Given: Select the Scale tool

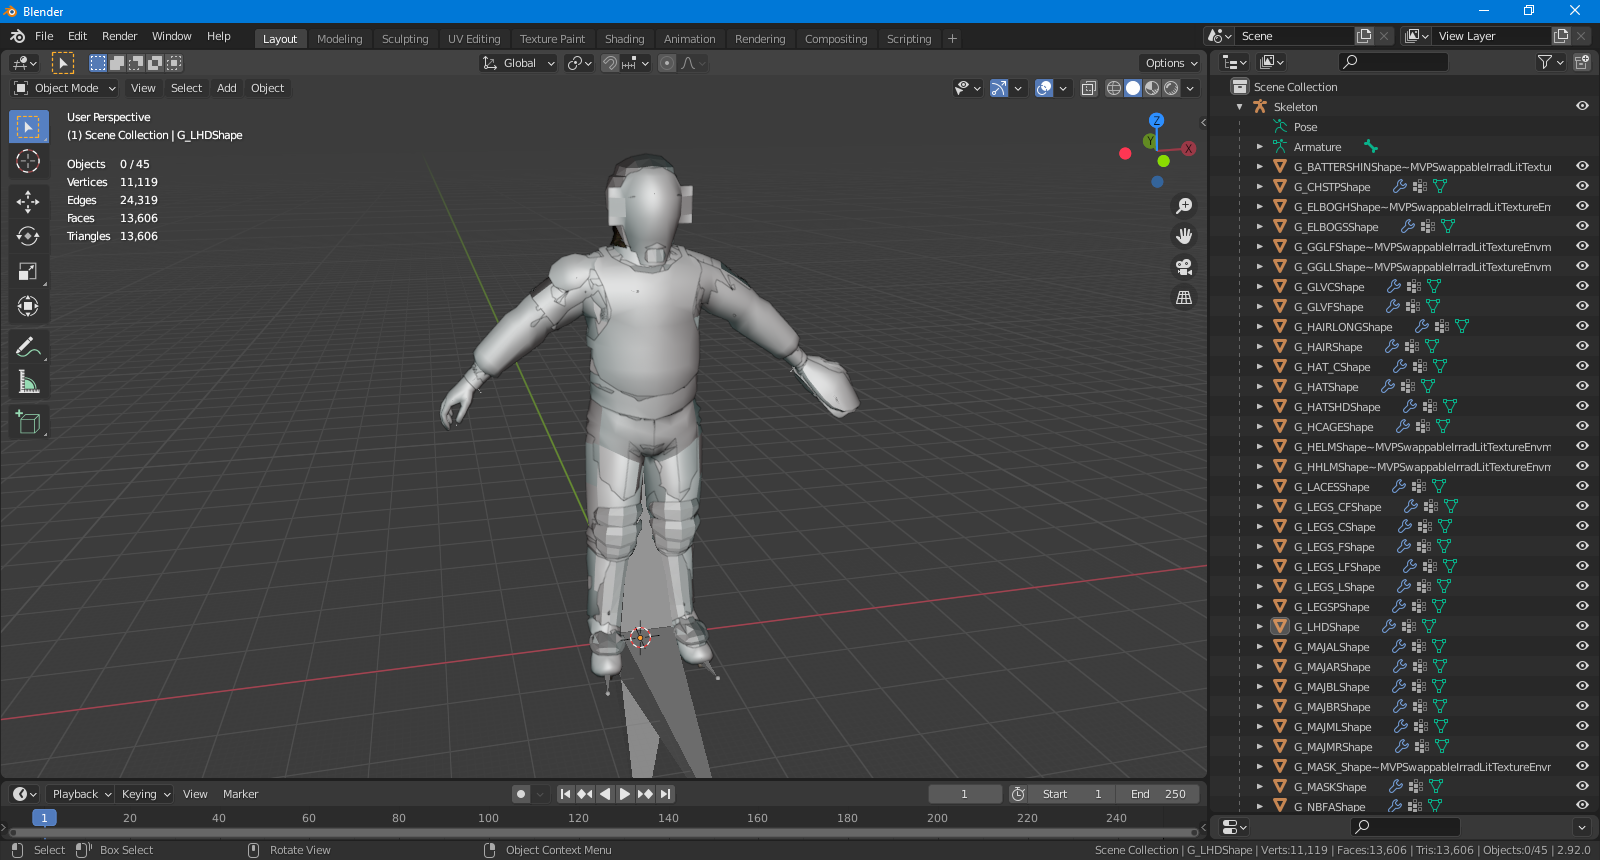Looking at the screenshot, I should tap(28, 271).
